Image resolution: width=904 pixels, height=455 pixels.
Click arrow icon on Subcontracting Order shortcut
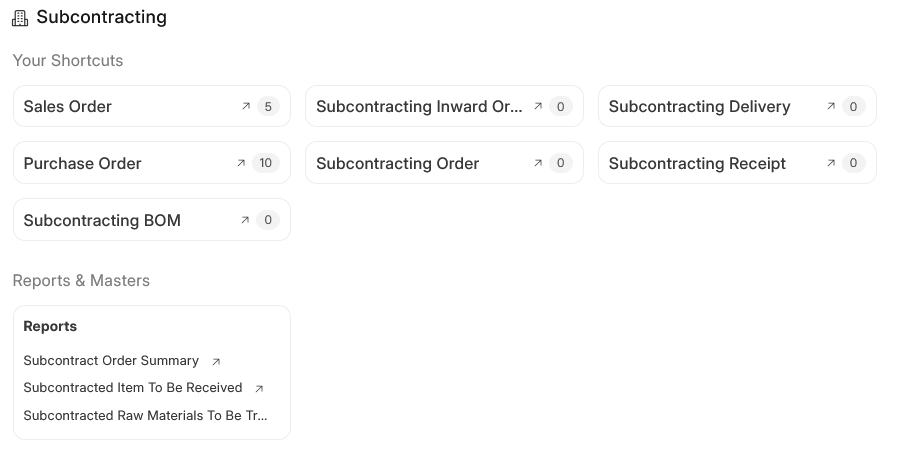(x=538, y=163)
